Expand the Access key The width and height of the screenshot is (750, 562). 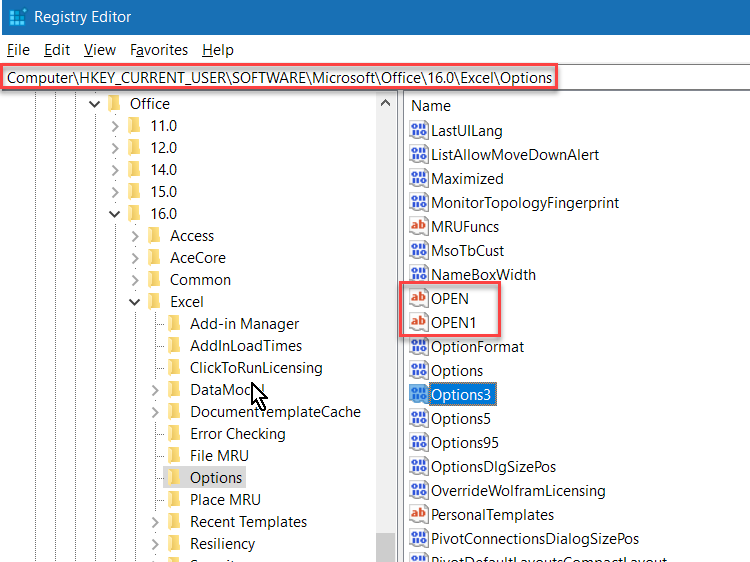coord(135,236)
